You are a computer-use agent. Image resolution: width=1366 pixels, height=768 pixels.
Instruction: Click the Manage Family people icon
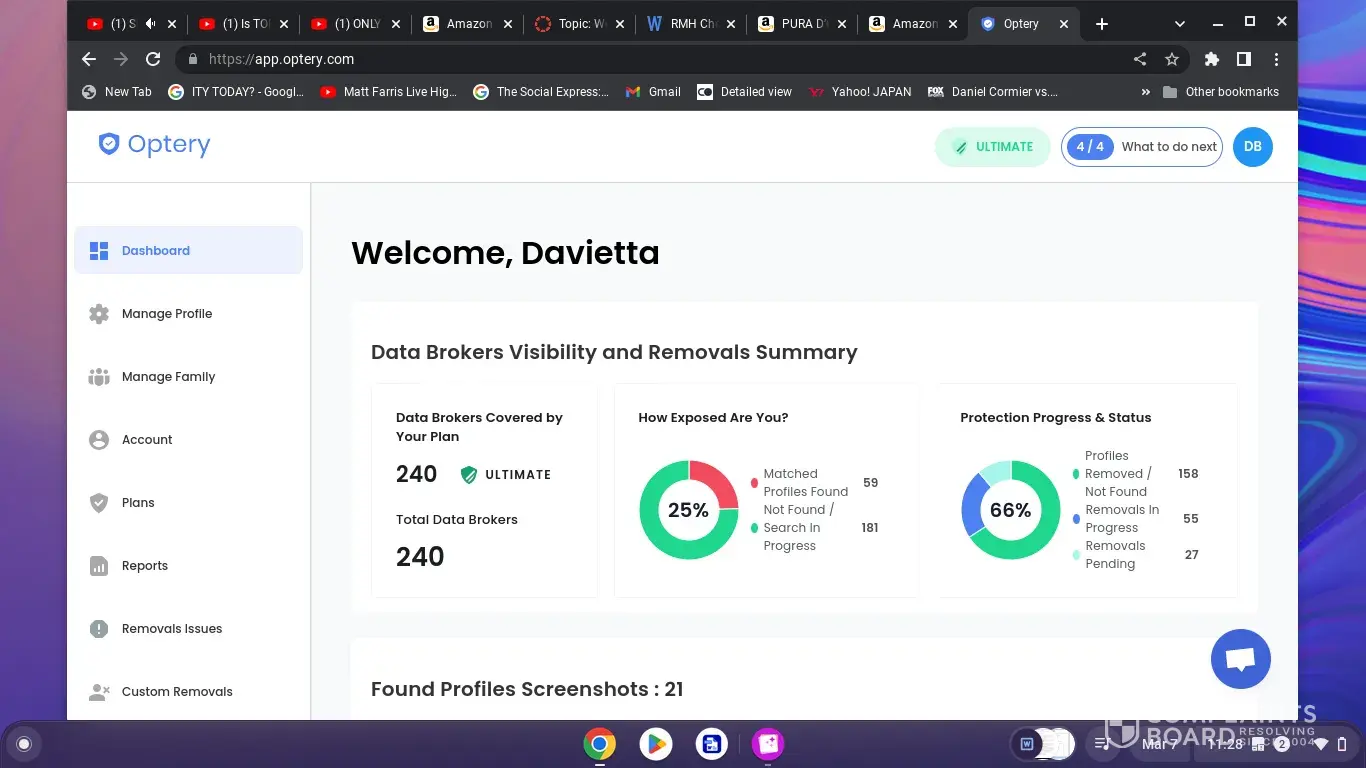(x=99, y=377)
